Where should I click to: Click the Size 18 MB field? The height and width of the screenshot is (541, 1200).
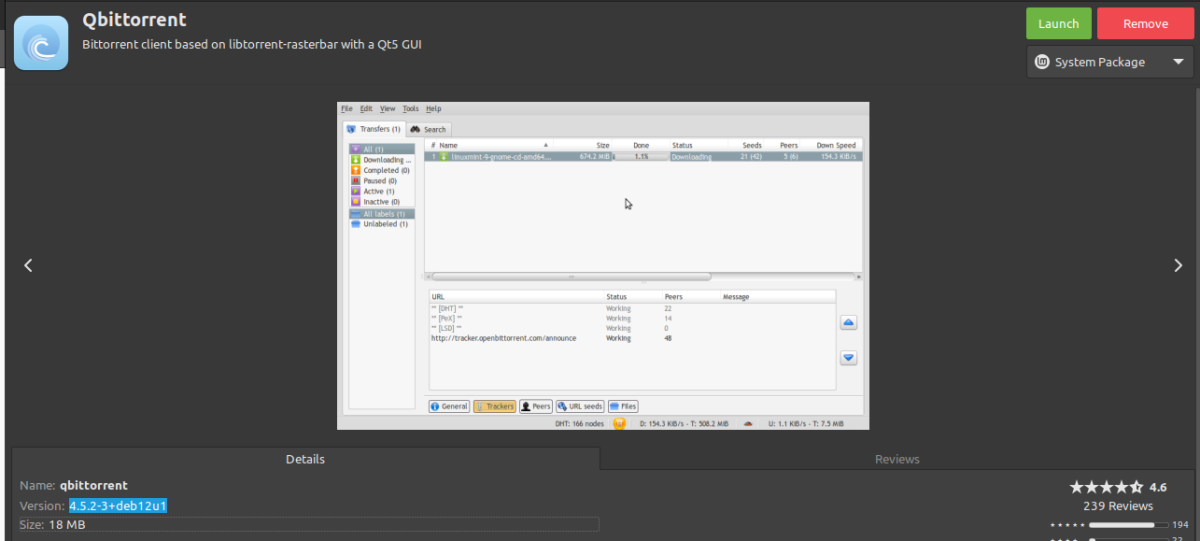click(x=309, y=524)
